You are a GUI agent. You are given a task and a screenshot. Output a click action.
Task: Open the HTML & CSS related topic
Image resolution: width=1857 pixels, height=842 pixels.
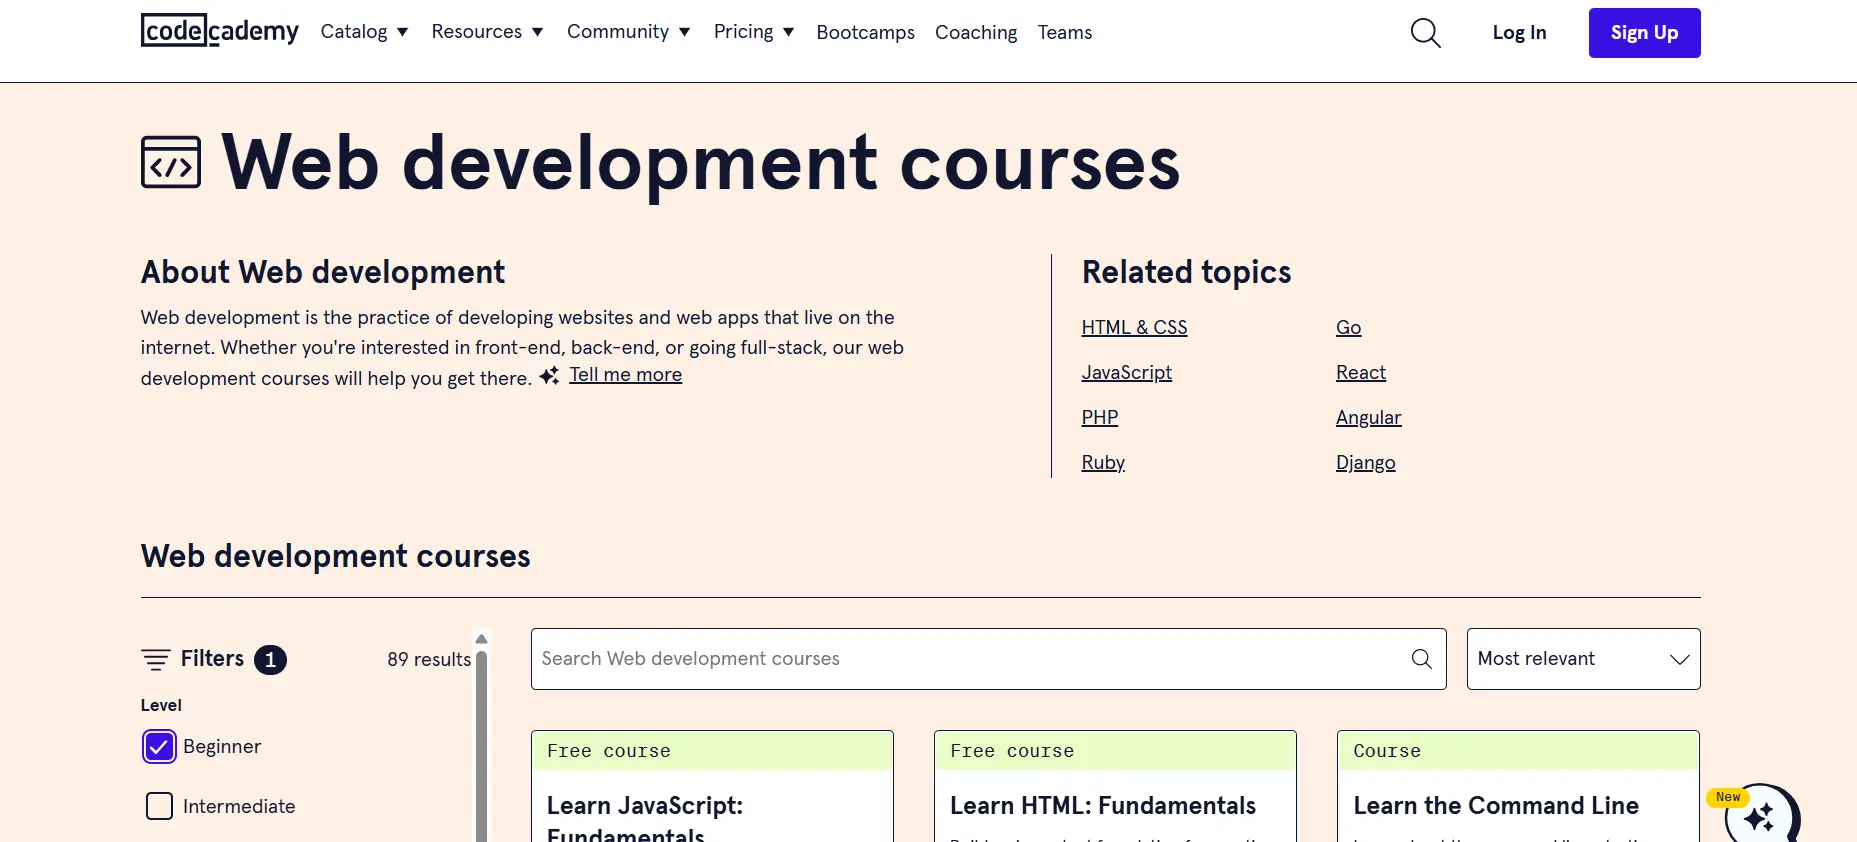[1134, 328]
